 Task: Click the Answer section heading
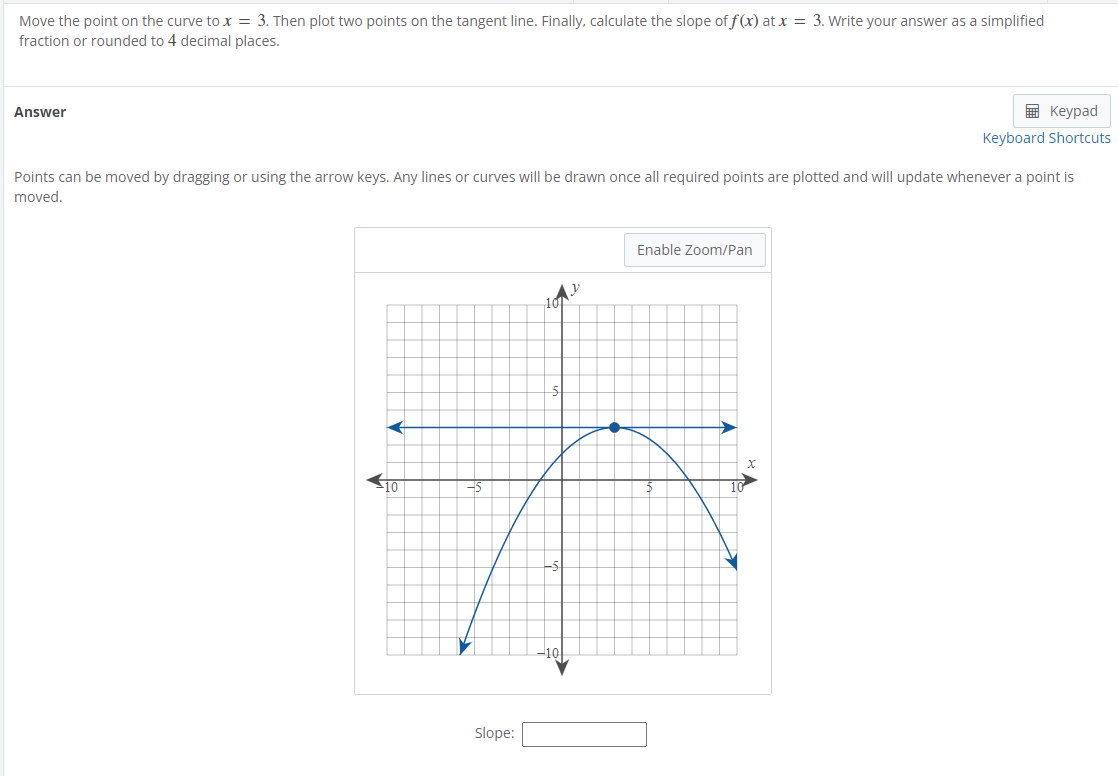[x=40, y=111]
